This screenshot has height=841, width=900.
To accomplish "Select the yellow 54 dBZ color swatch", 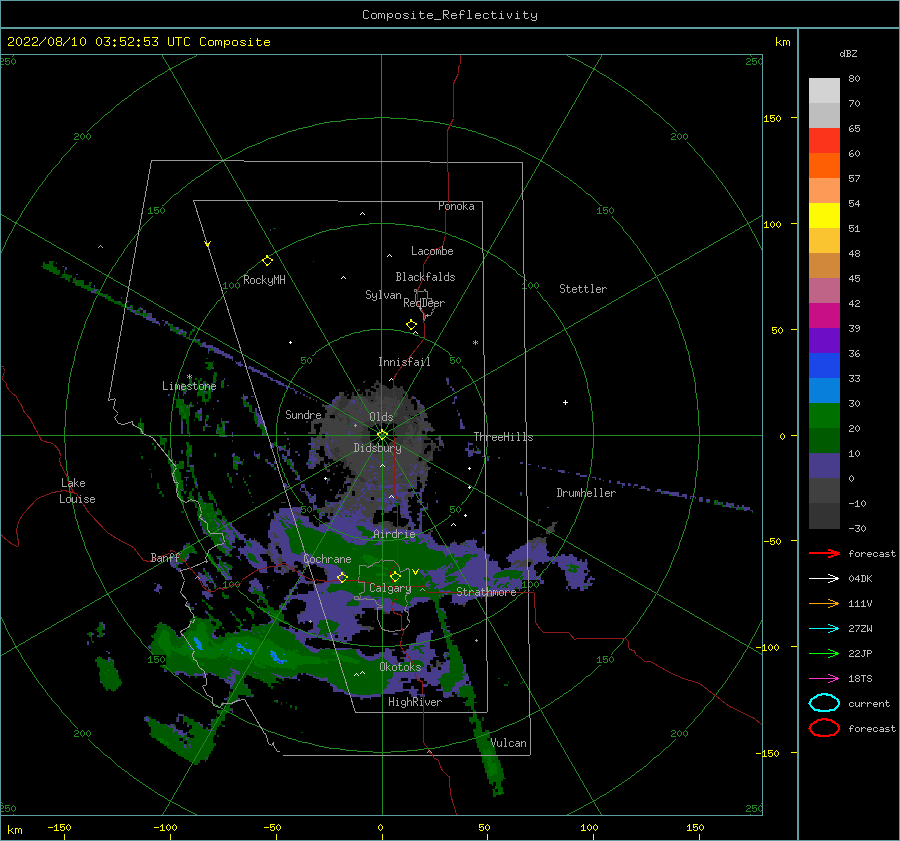I will coord(824,215).
